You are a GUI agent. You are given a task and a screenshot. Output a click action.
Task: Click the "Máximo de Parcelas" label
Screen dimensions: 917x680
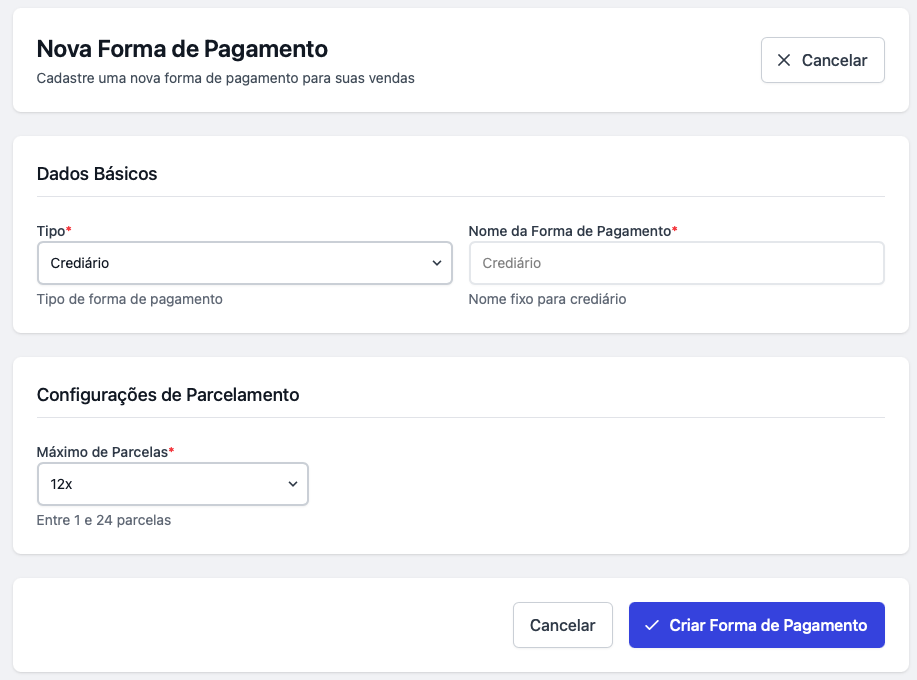click(x=102, y=452)
